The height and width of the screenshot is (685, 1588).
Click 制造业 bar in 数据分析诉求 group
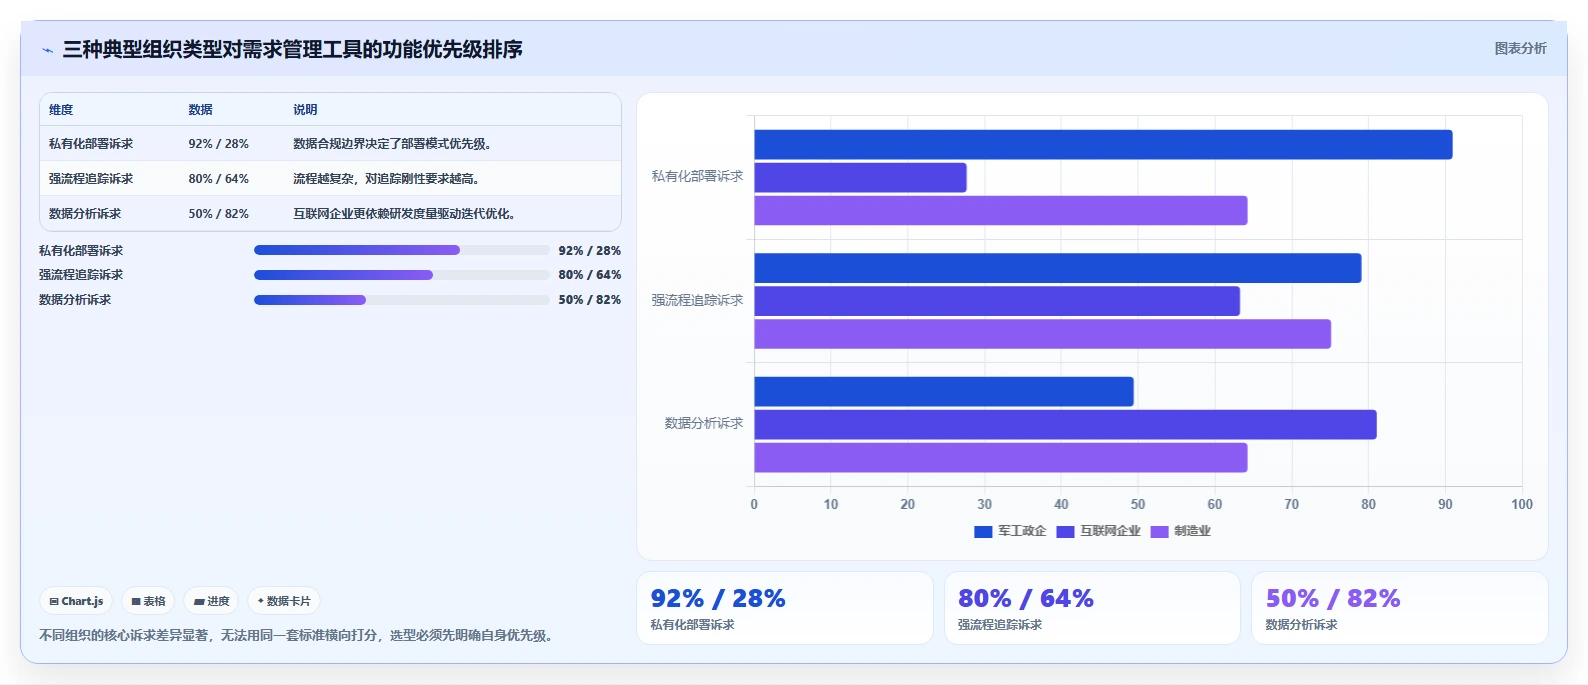click(x=1000, y=458)
